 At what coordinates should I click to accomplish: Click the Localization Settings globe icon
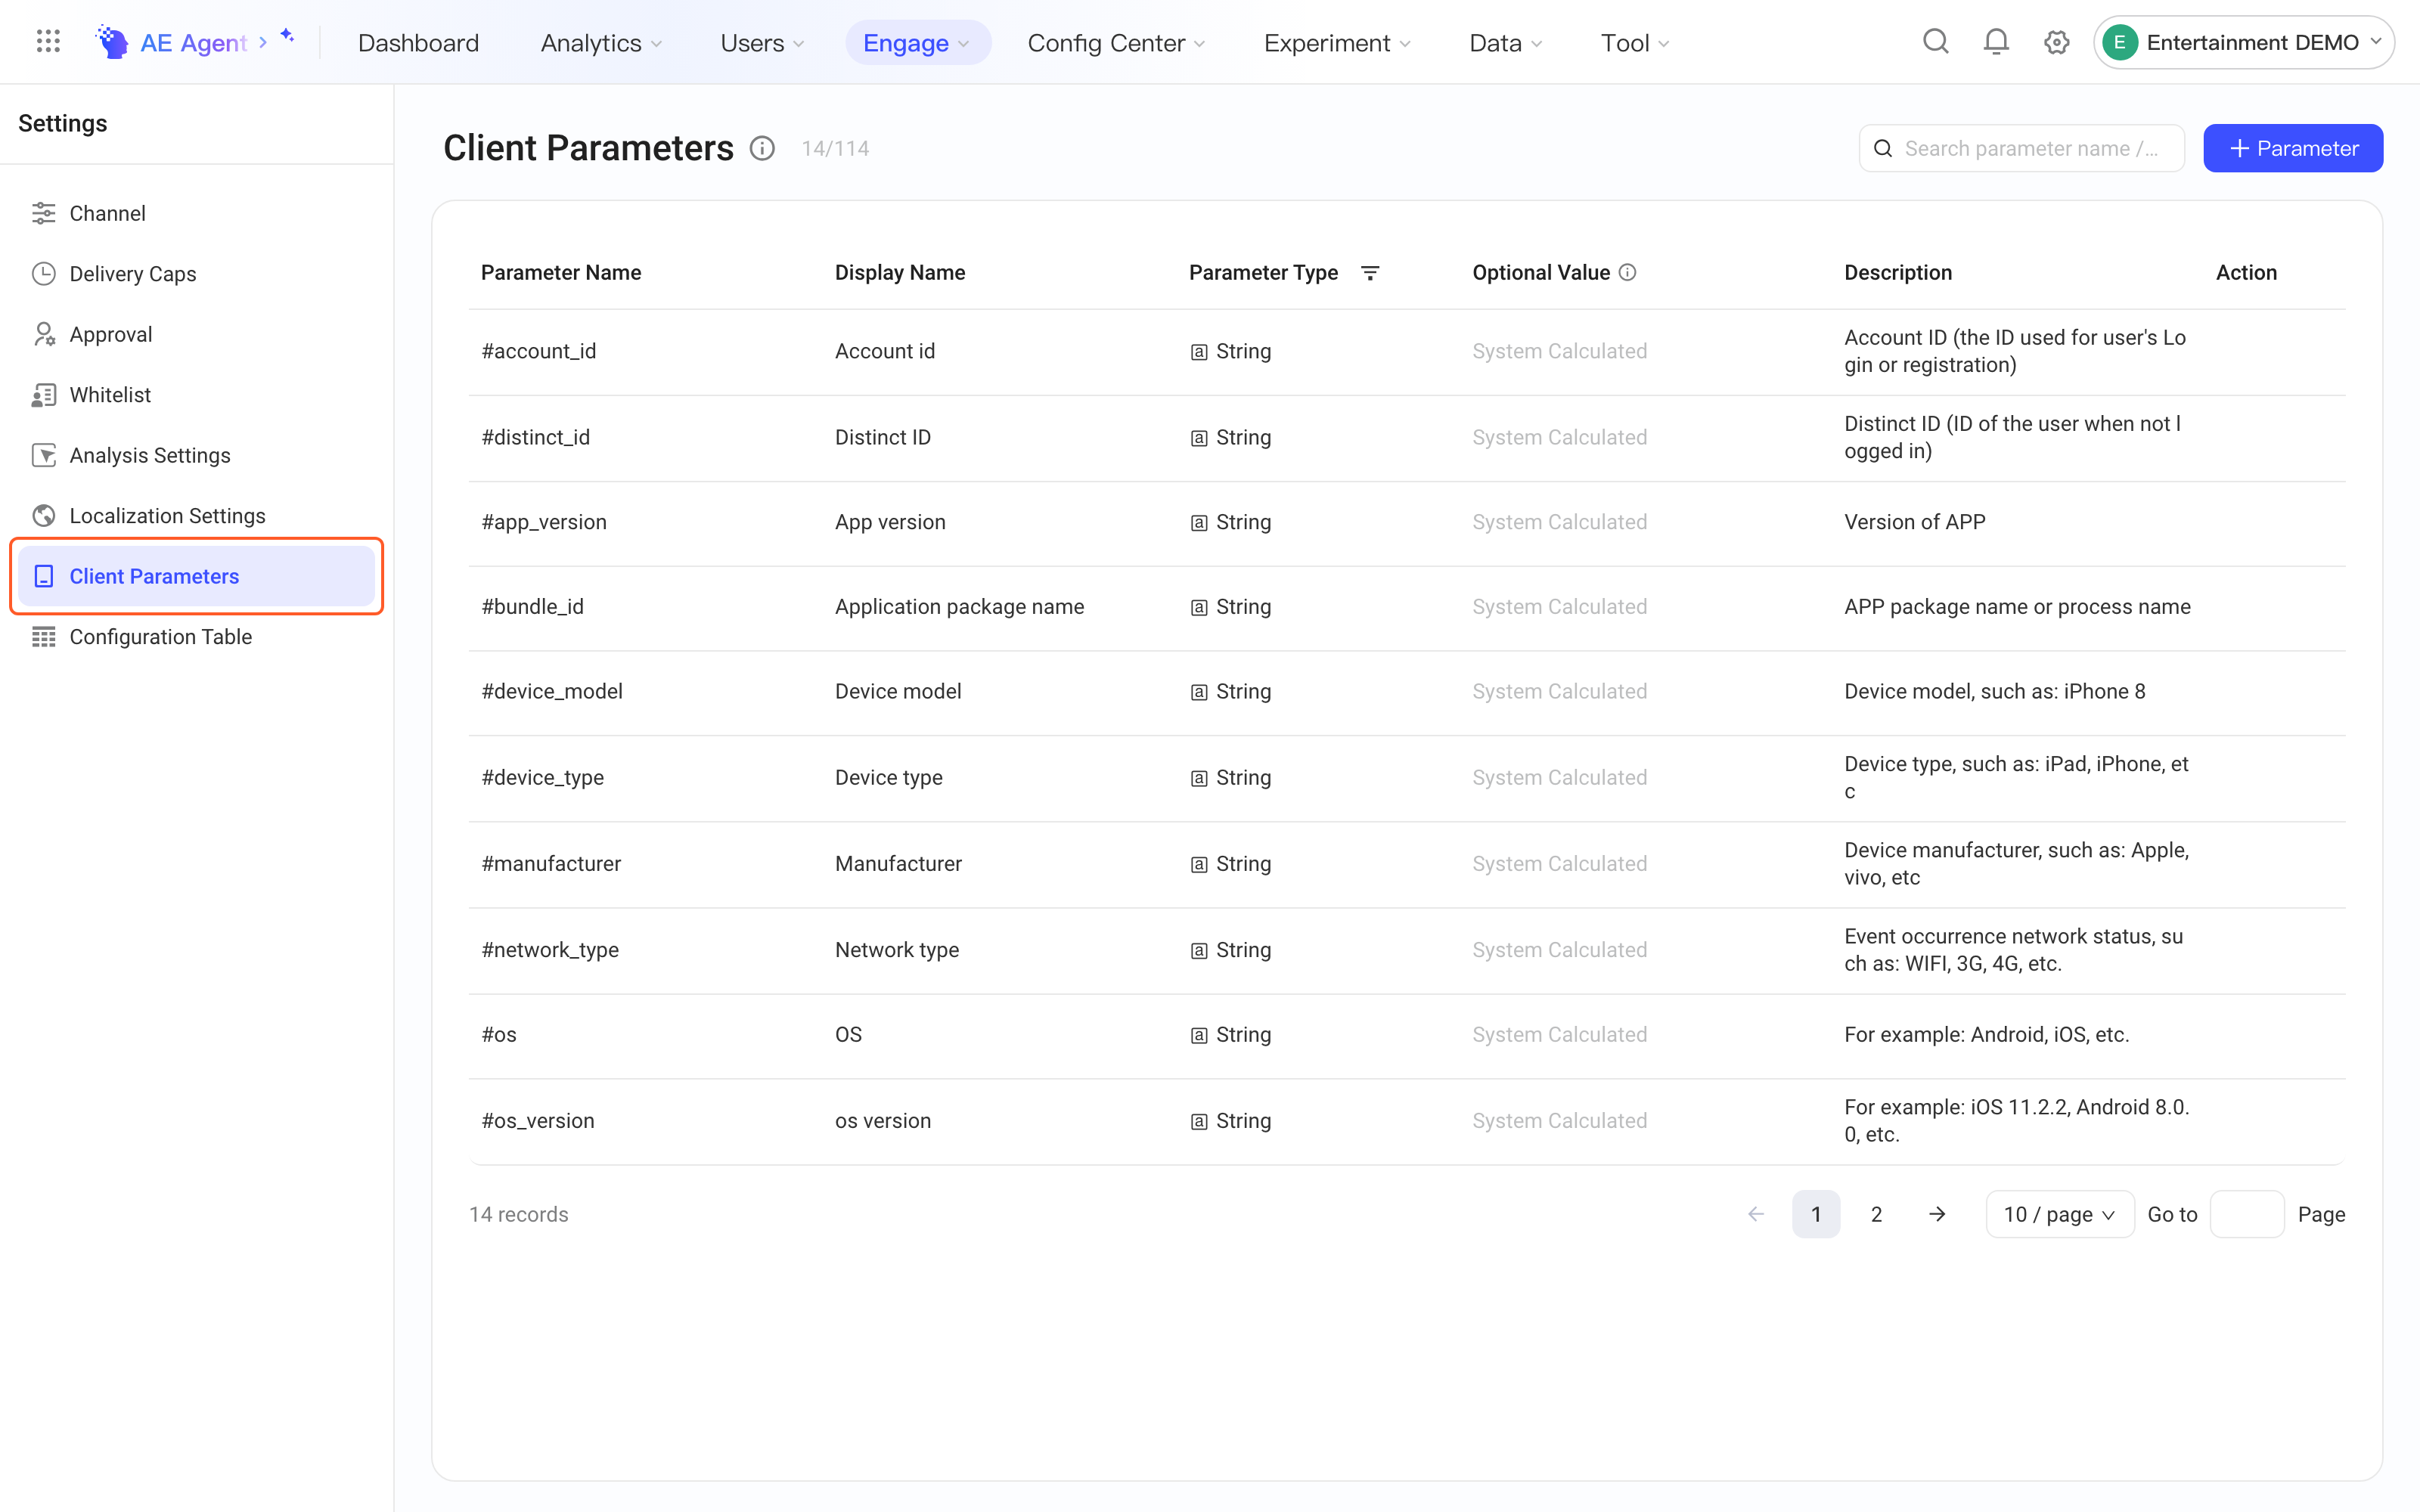(44, 516)
